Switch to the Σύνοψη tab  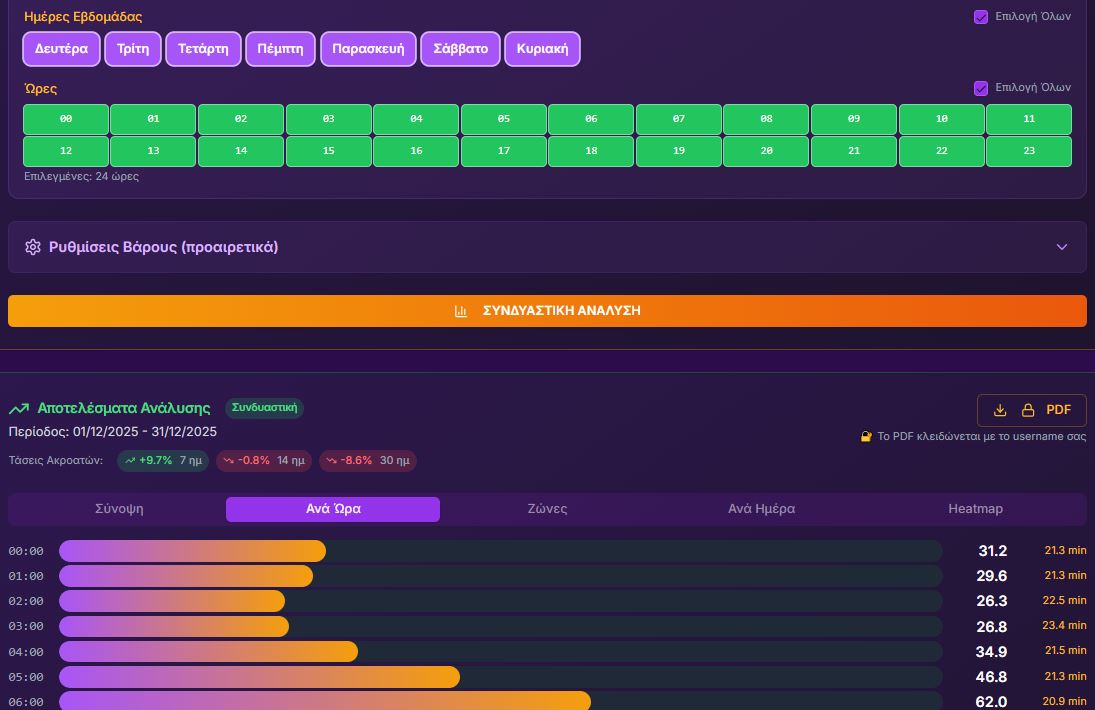pyautogui.click(x=119, y=509)
